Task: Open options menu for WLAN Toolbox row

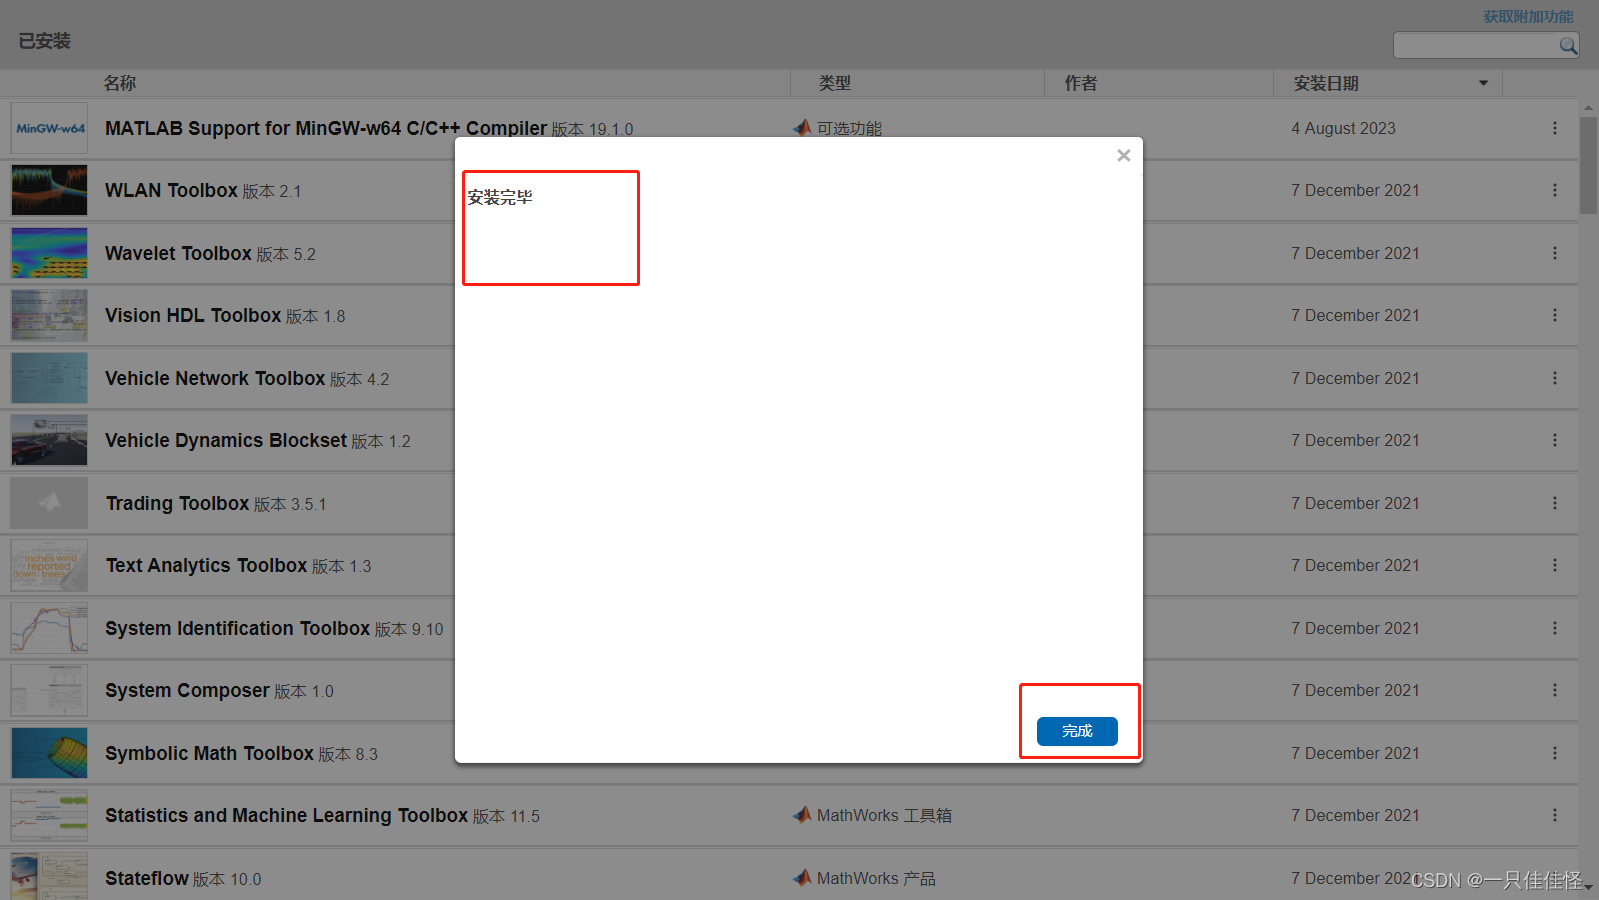Action: [x=1555, y=190]
